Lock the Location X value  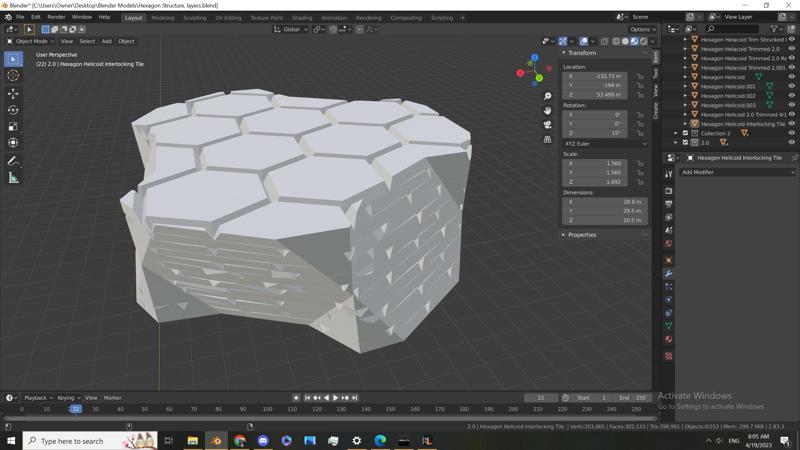tap(639, 76)
